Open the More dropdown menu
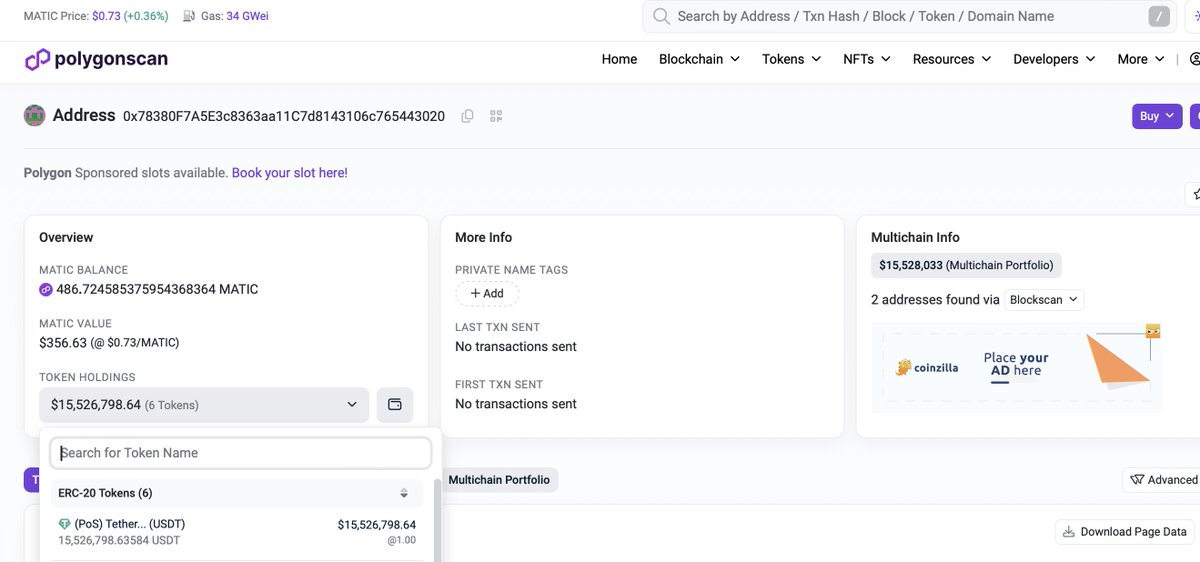Viewport: 1200px width, 562px height. [x=1140, y=59]
